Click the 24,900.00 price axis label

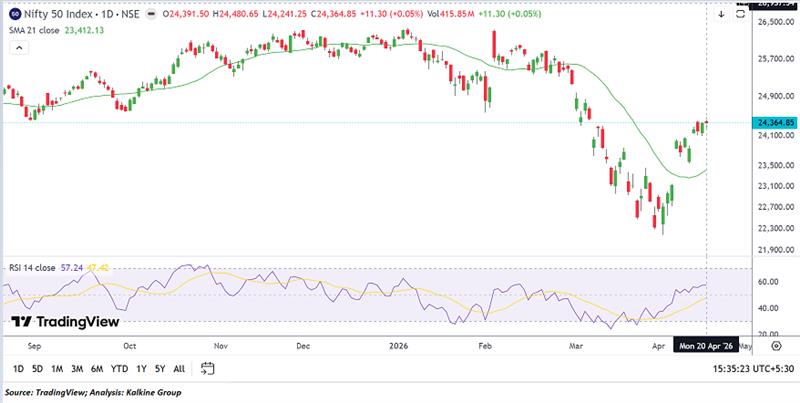coord(775,96)
